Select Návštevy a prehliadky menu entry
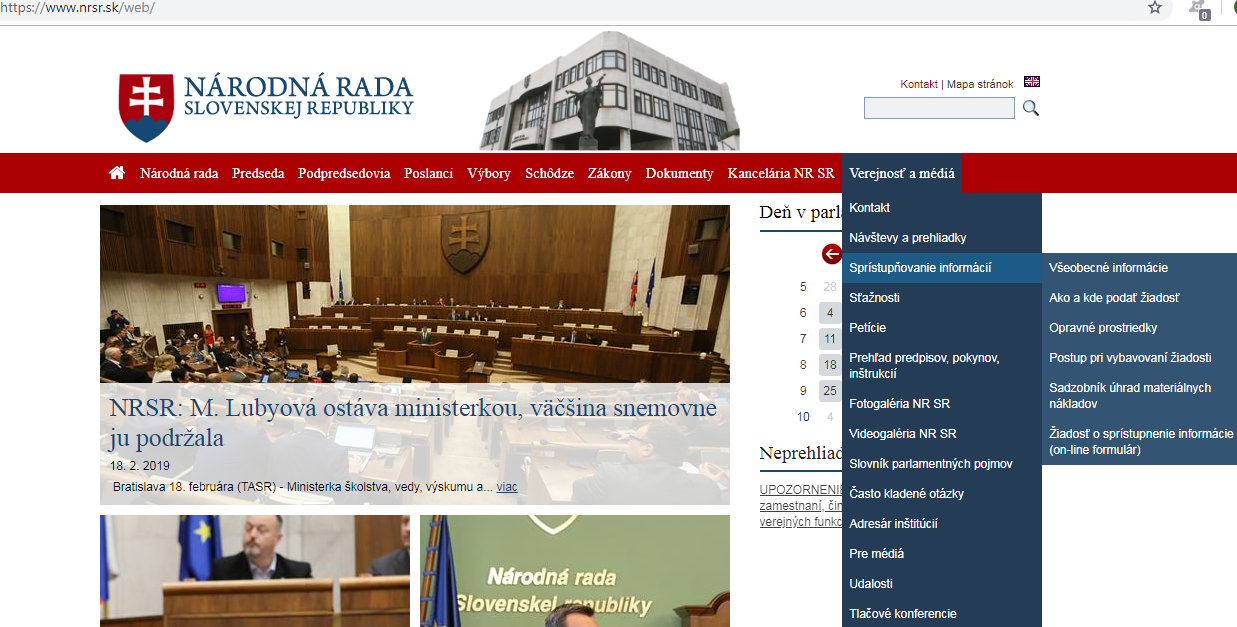This screenshot has height=627, width=1237. 942,238
